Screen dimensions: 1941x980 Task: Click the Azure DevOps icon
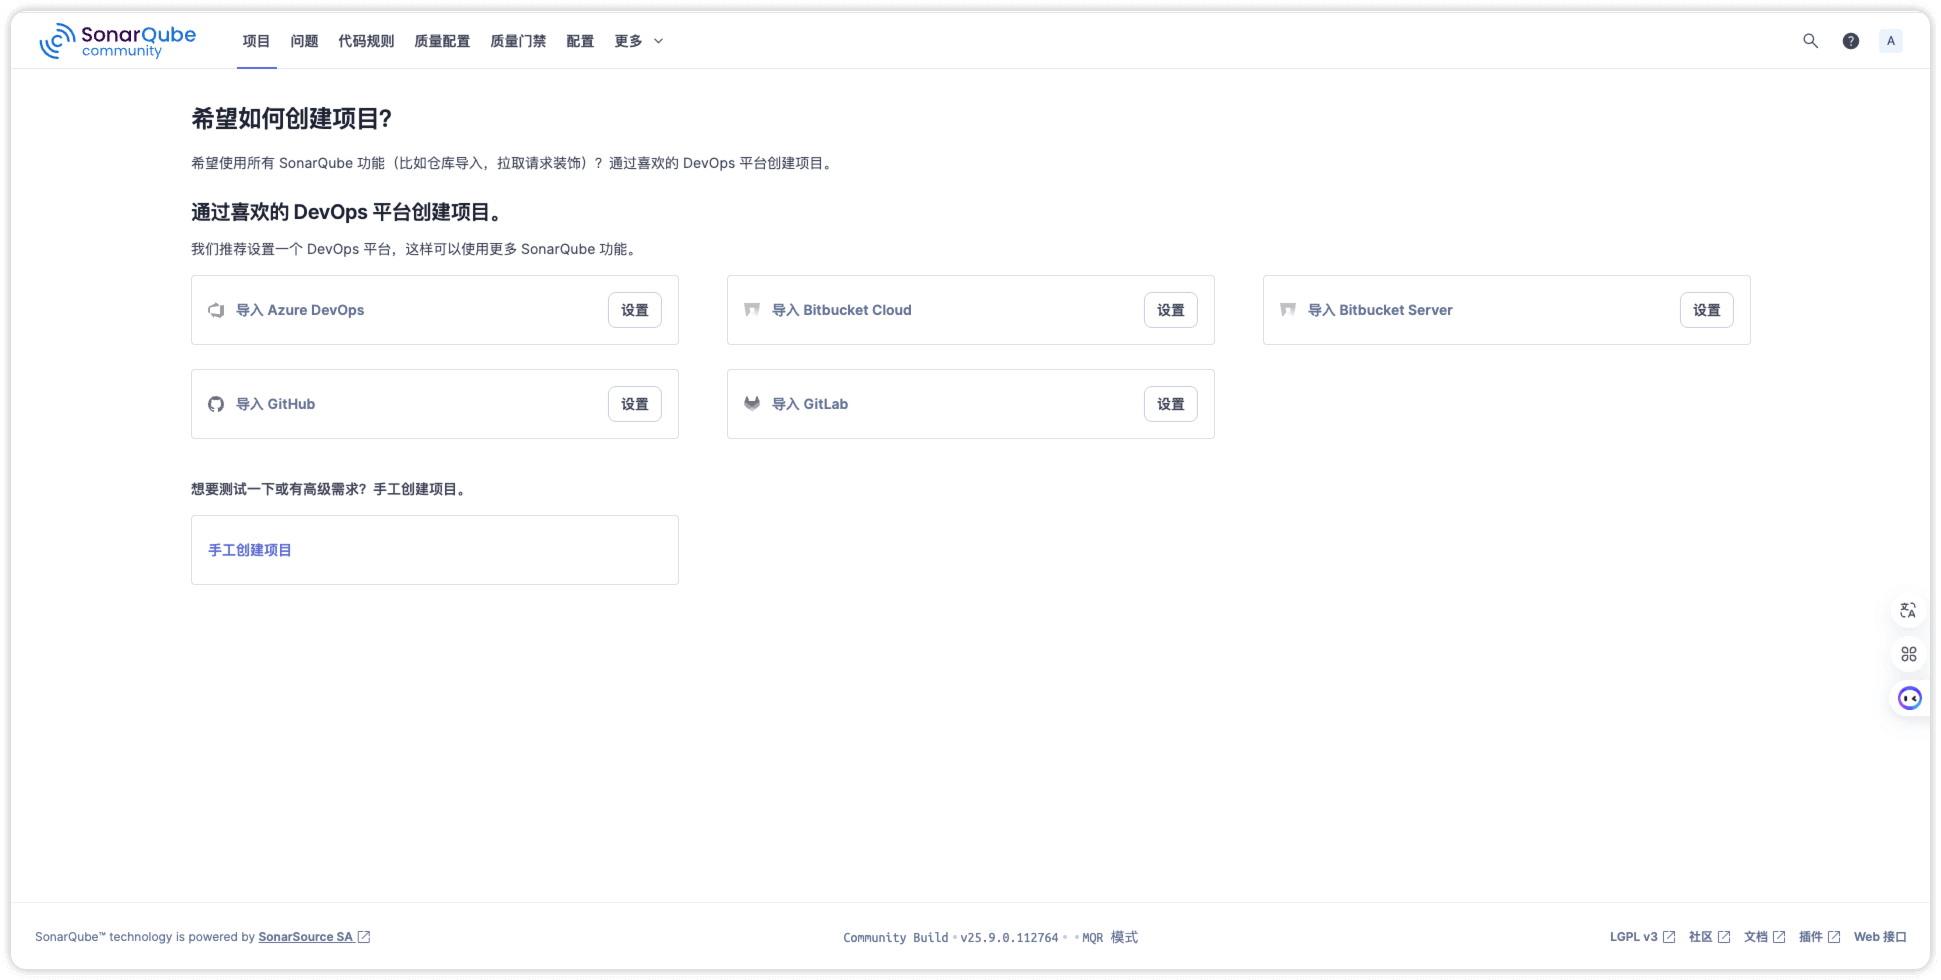[216, 310]
